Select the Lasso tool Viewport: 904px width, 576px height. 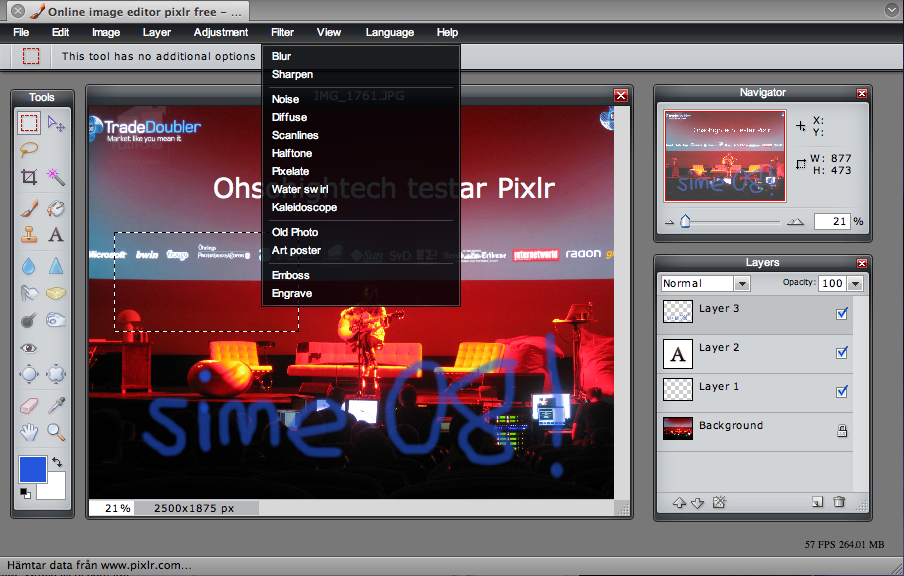tap(29, 150)
